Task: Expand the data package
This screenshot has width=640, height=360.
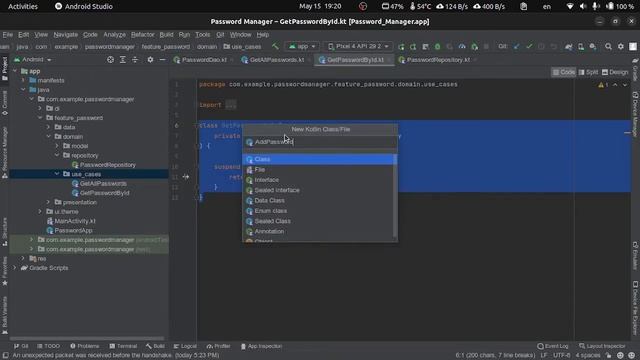Action: pos(48,127)
